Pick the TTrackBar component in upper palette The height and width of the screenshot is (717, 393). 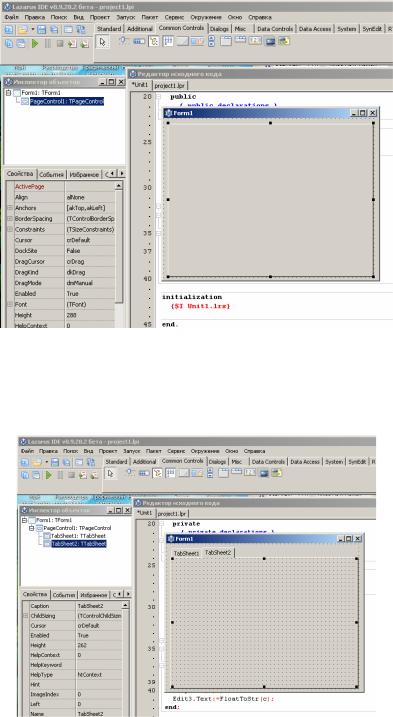point(124,41)
